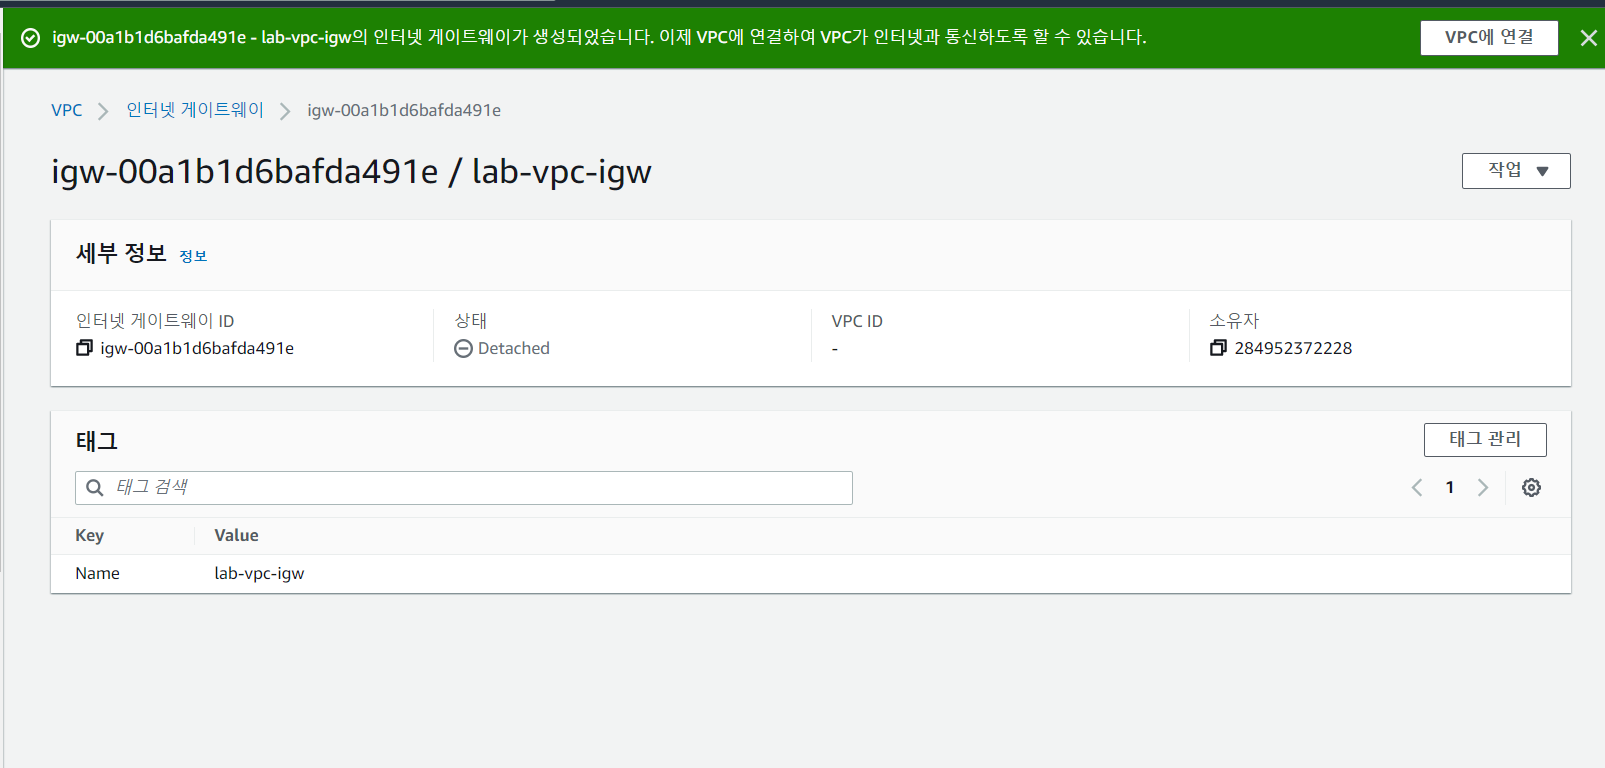Screen dimensions: 1605x768
Task: Click the next page arrow in tags pagination
Action: [1483, 487]
